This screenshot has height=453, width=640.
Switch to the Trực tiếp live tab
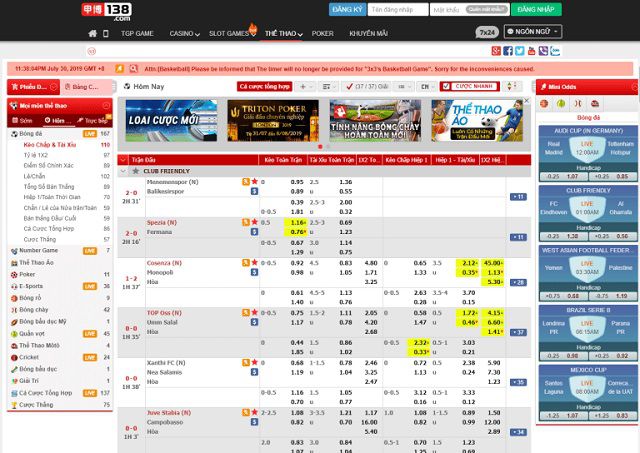pos(92,120)
